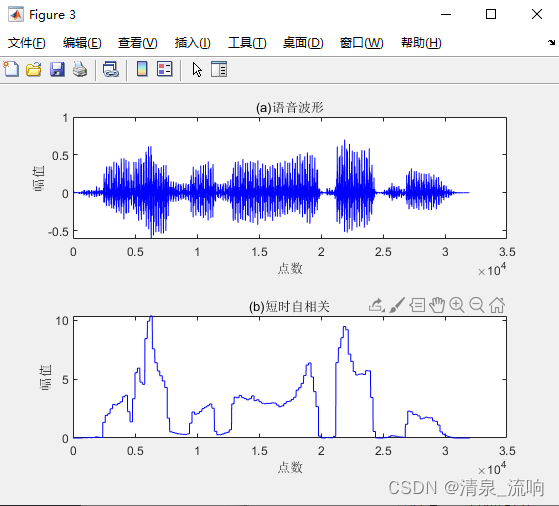The image size is (559, 506).
Task: Activate the zoom in magnifier tool
Action: [x=457, y=306]
